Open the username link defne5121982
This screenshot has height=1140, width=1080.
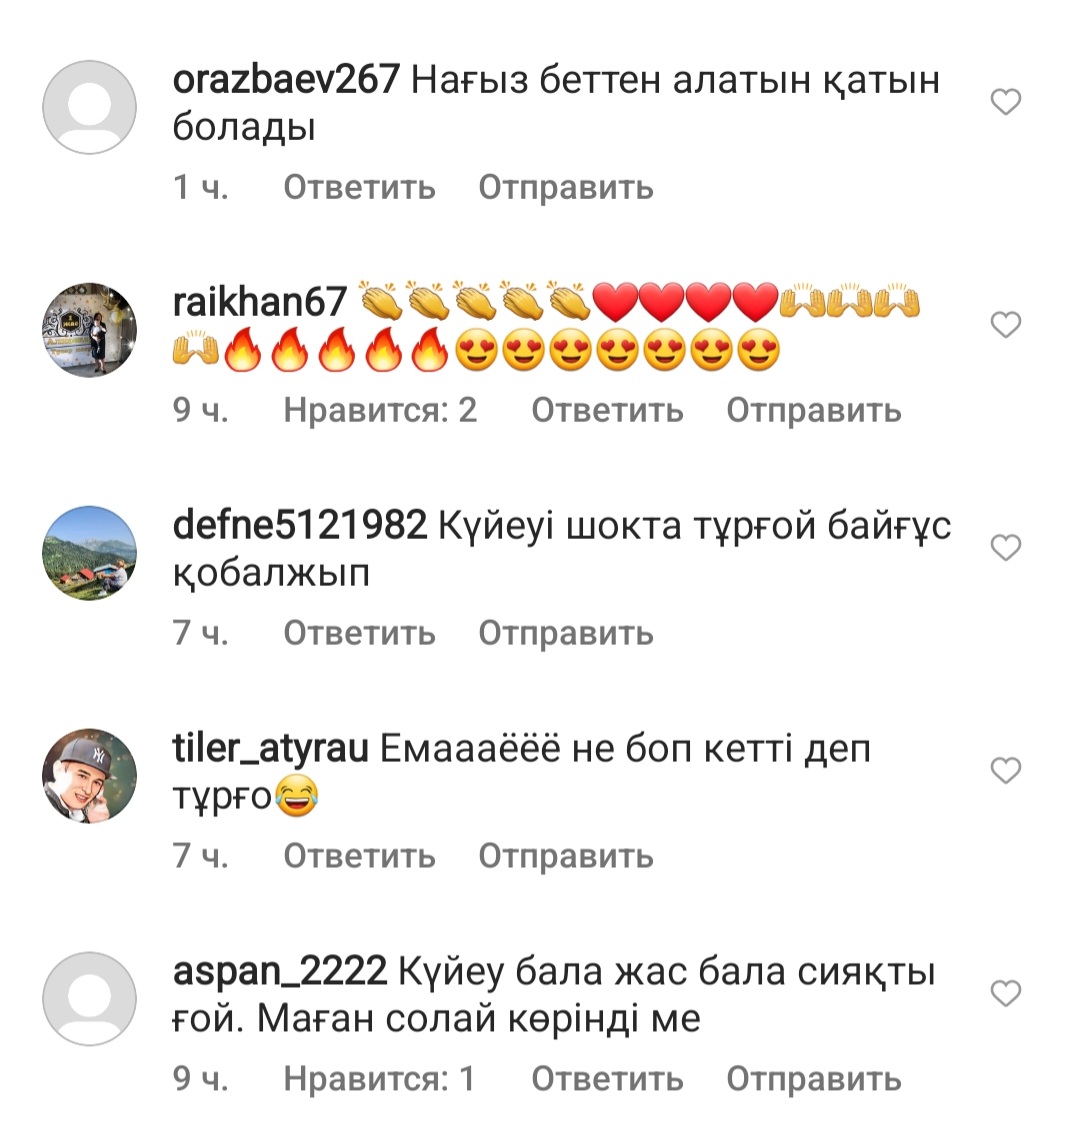tap(300, 526)
